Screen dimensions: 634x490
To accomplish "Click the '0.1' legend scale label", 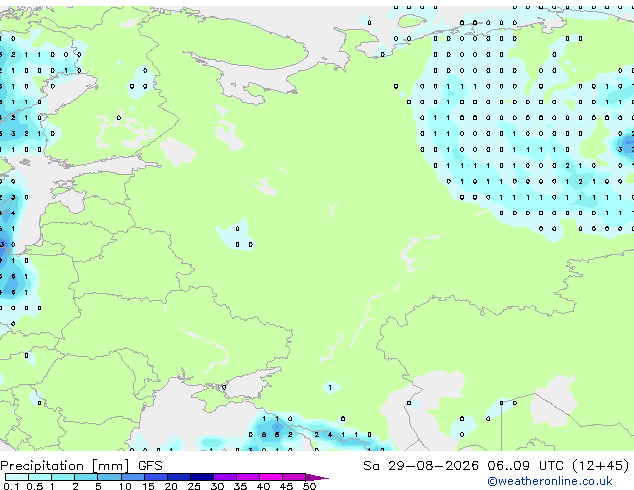I will pos(11,486).
